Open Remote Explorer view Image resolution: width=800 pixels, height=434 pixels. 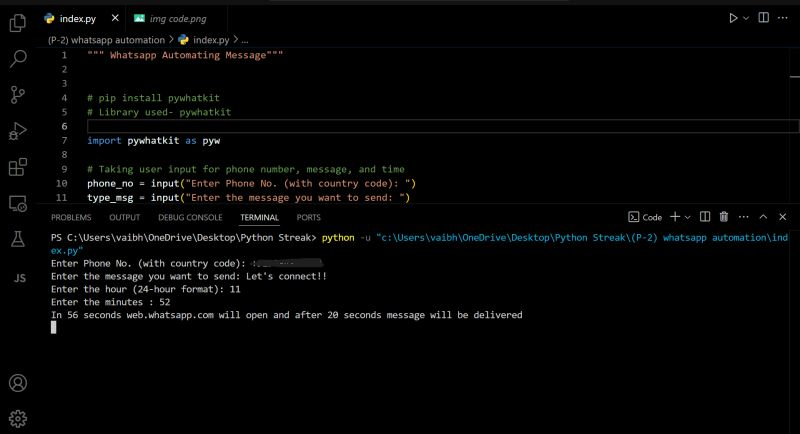(x=18, y=203)
